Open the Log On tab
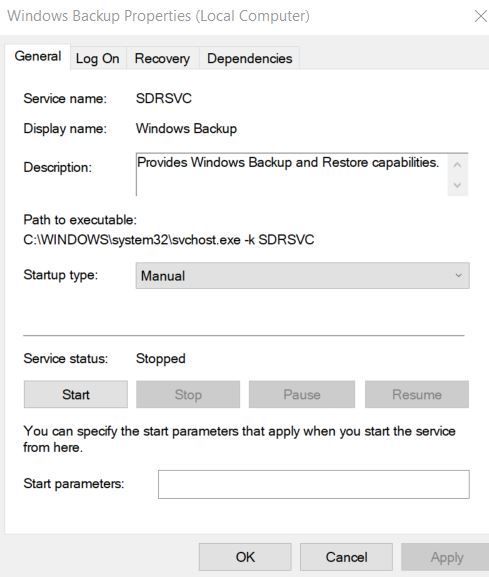This screenshot has width=489, height=577. 98,59
